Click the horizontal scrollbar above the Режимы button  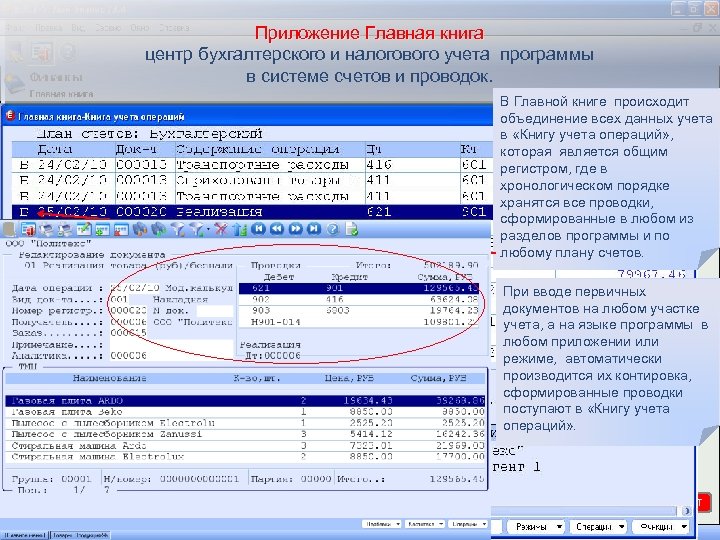[583, 511]
